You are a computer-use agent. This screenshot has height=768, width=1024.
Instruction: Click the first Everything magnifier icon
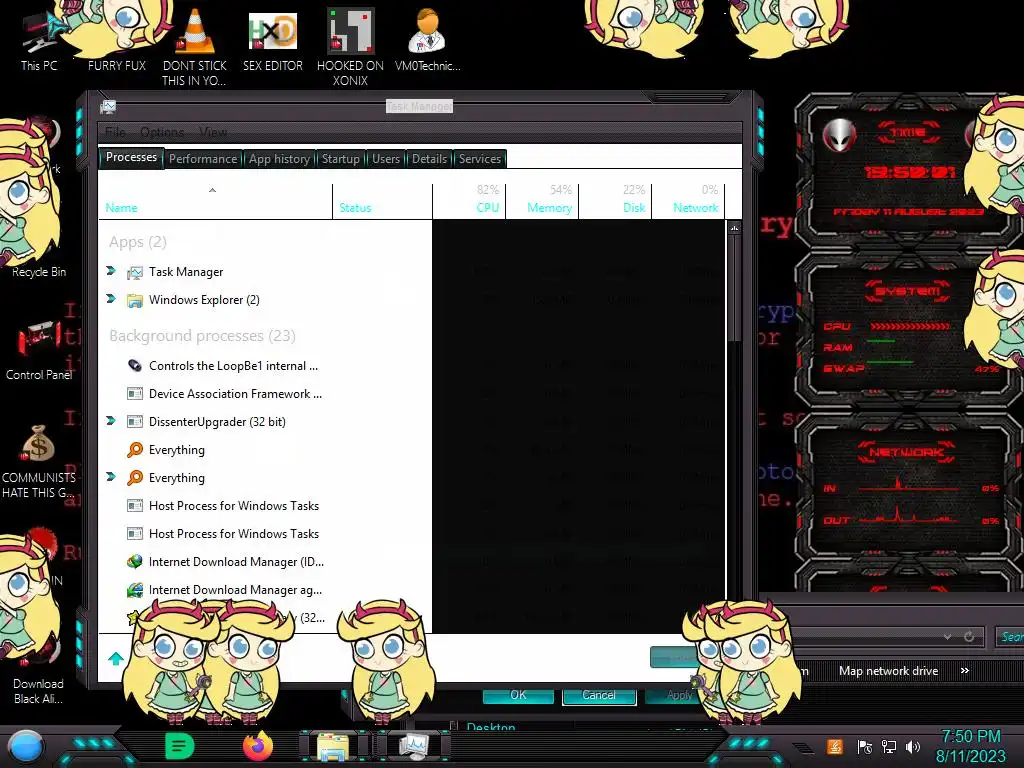[x=135, y=450]
